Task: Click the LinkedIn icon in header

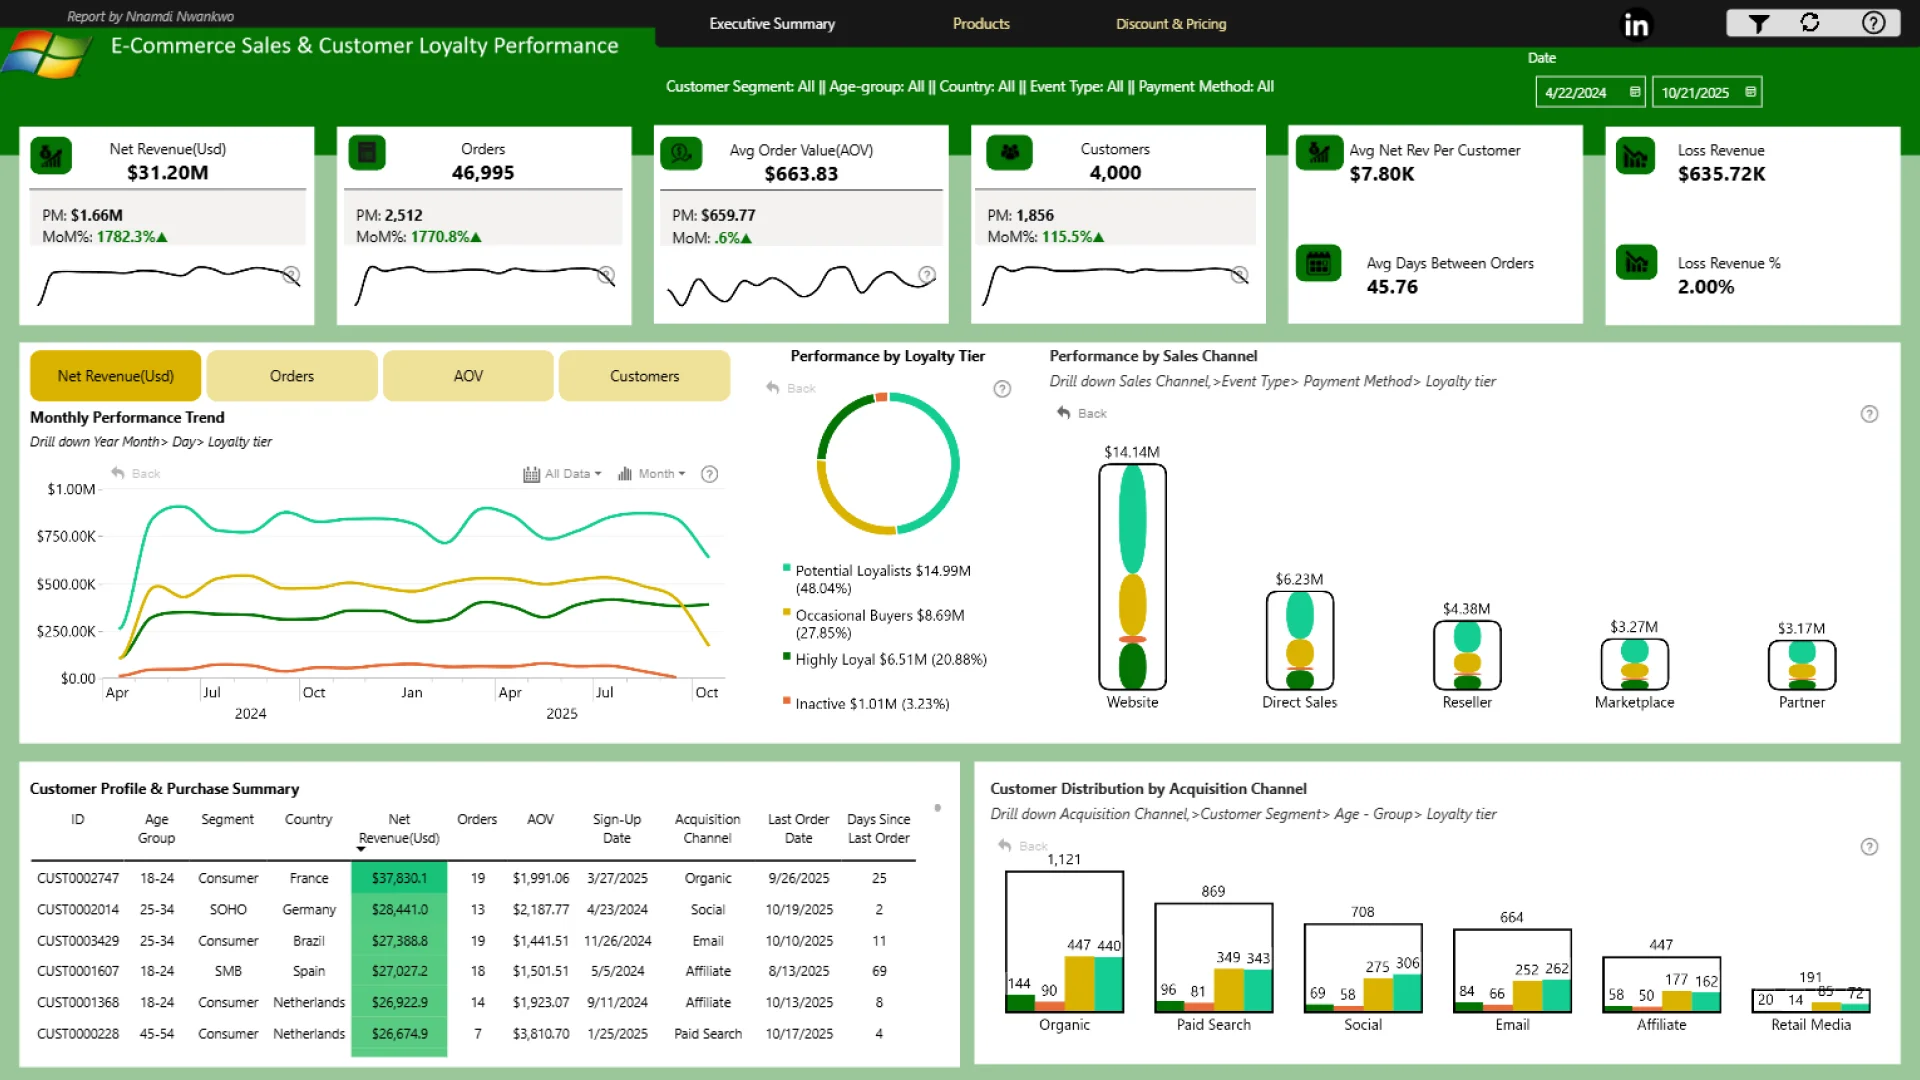Action: click(x=1636, y=24)
